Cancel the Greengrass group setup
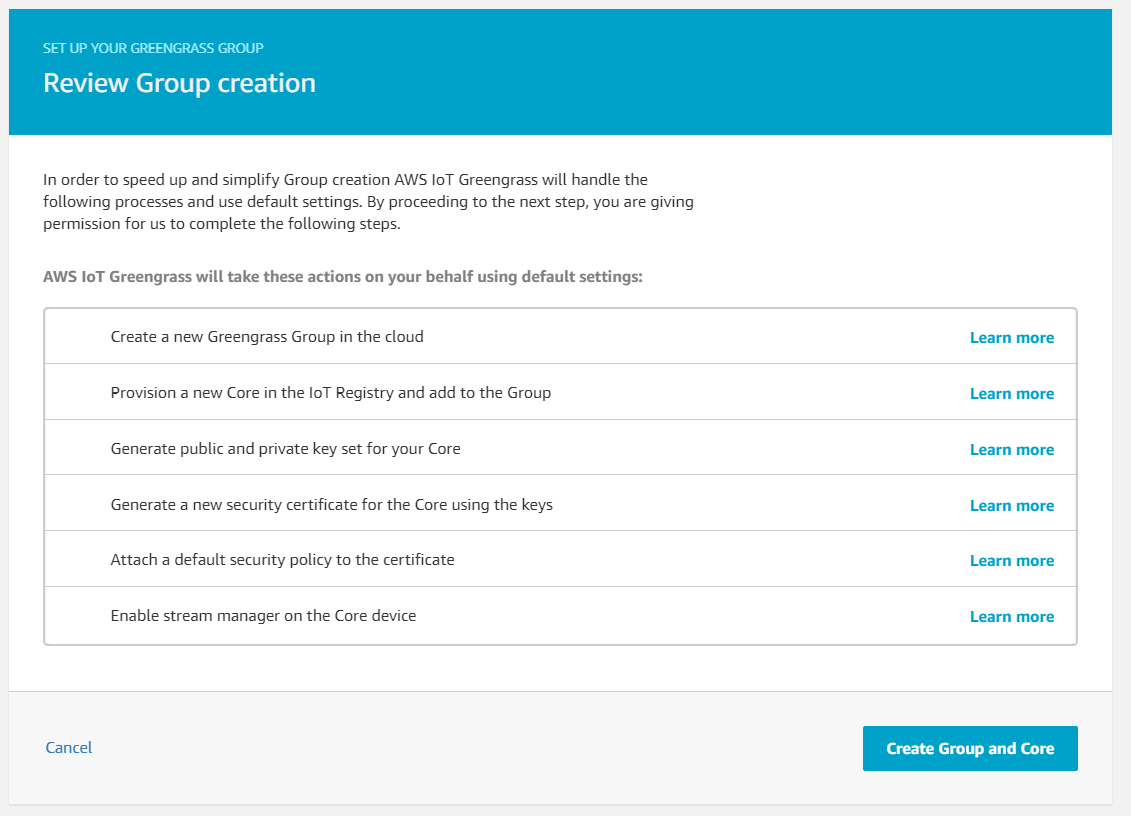 click(69, 747)
